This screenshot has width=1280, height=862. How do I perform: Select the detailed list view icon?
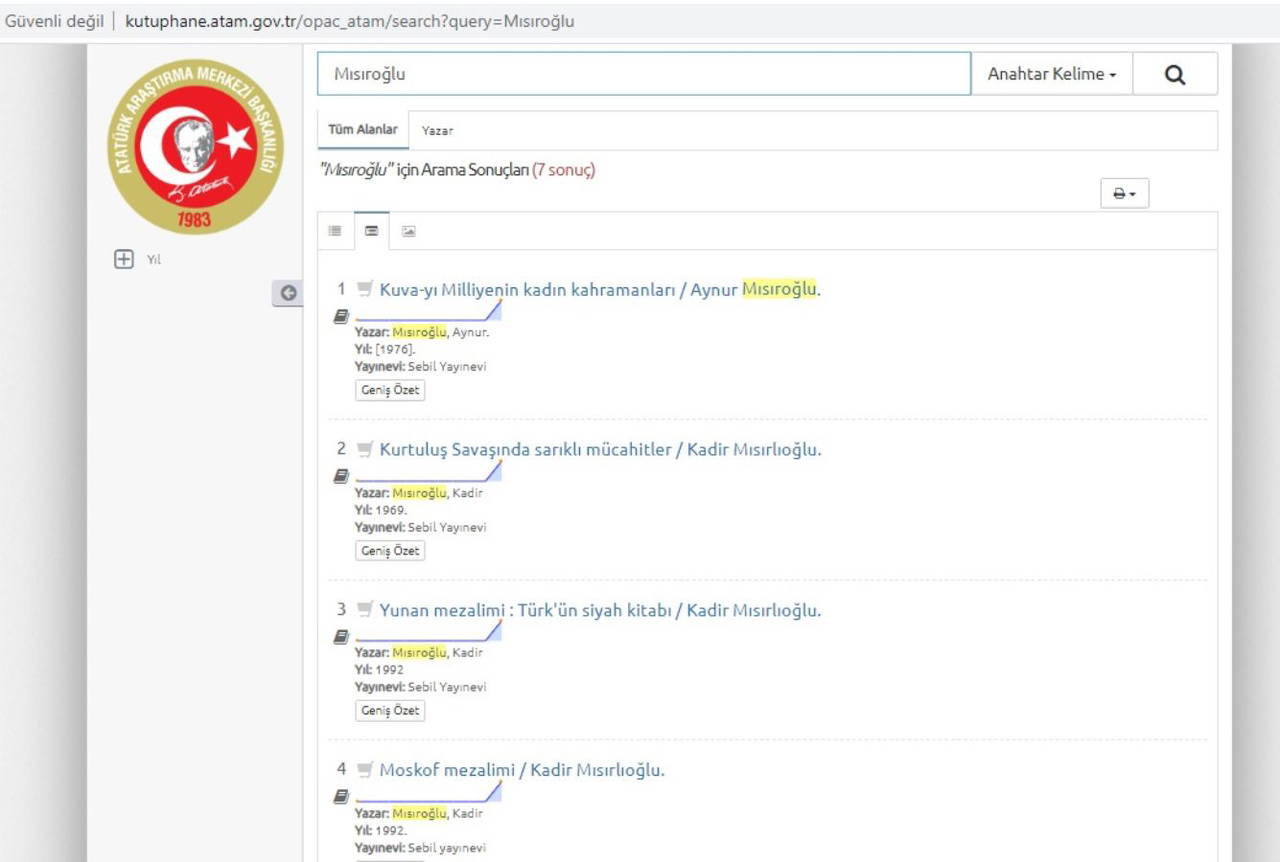372,231
